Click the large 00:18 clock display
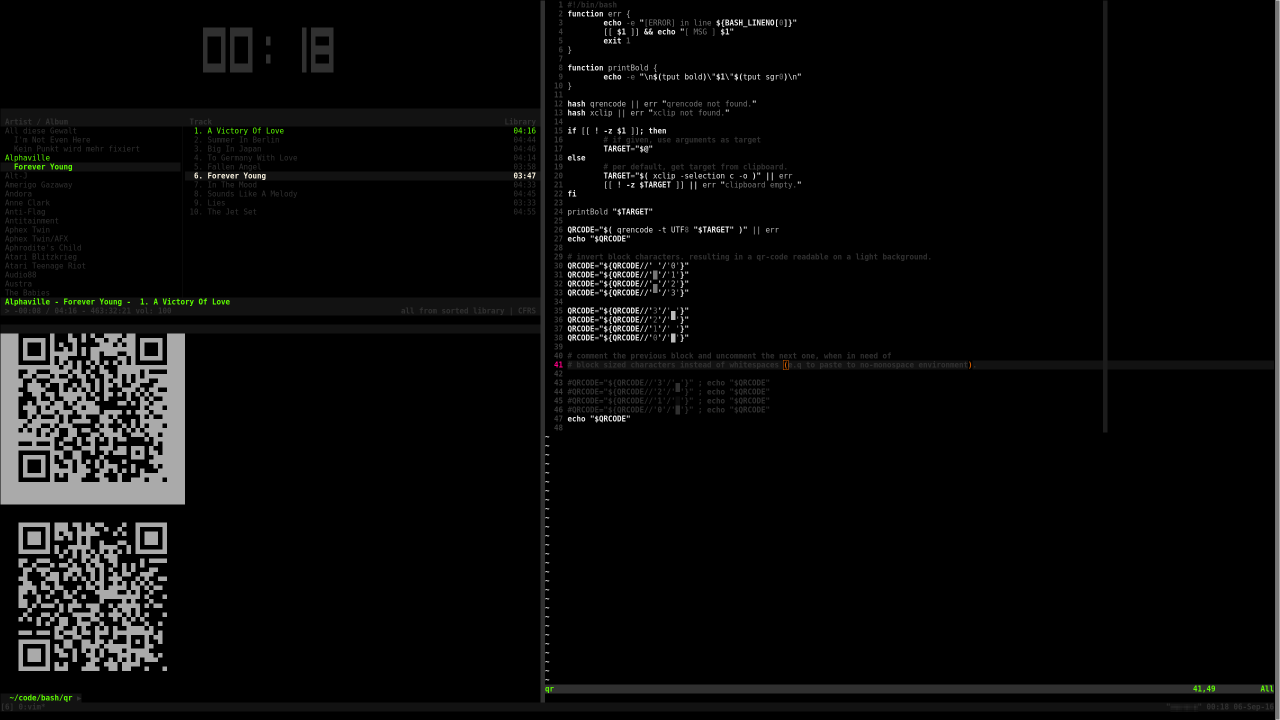This screenshot has height=720, width=1280. [x=268, y=49]
